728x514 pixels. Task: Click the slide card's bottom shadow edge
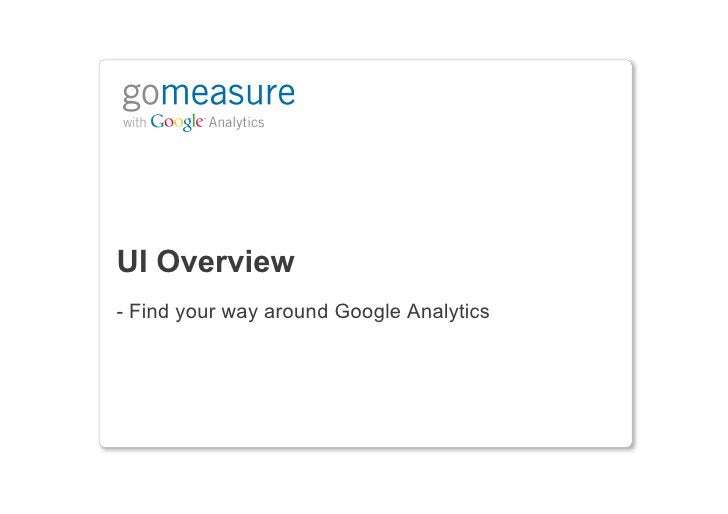(x=364, y=446)
